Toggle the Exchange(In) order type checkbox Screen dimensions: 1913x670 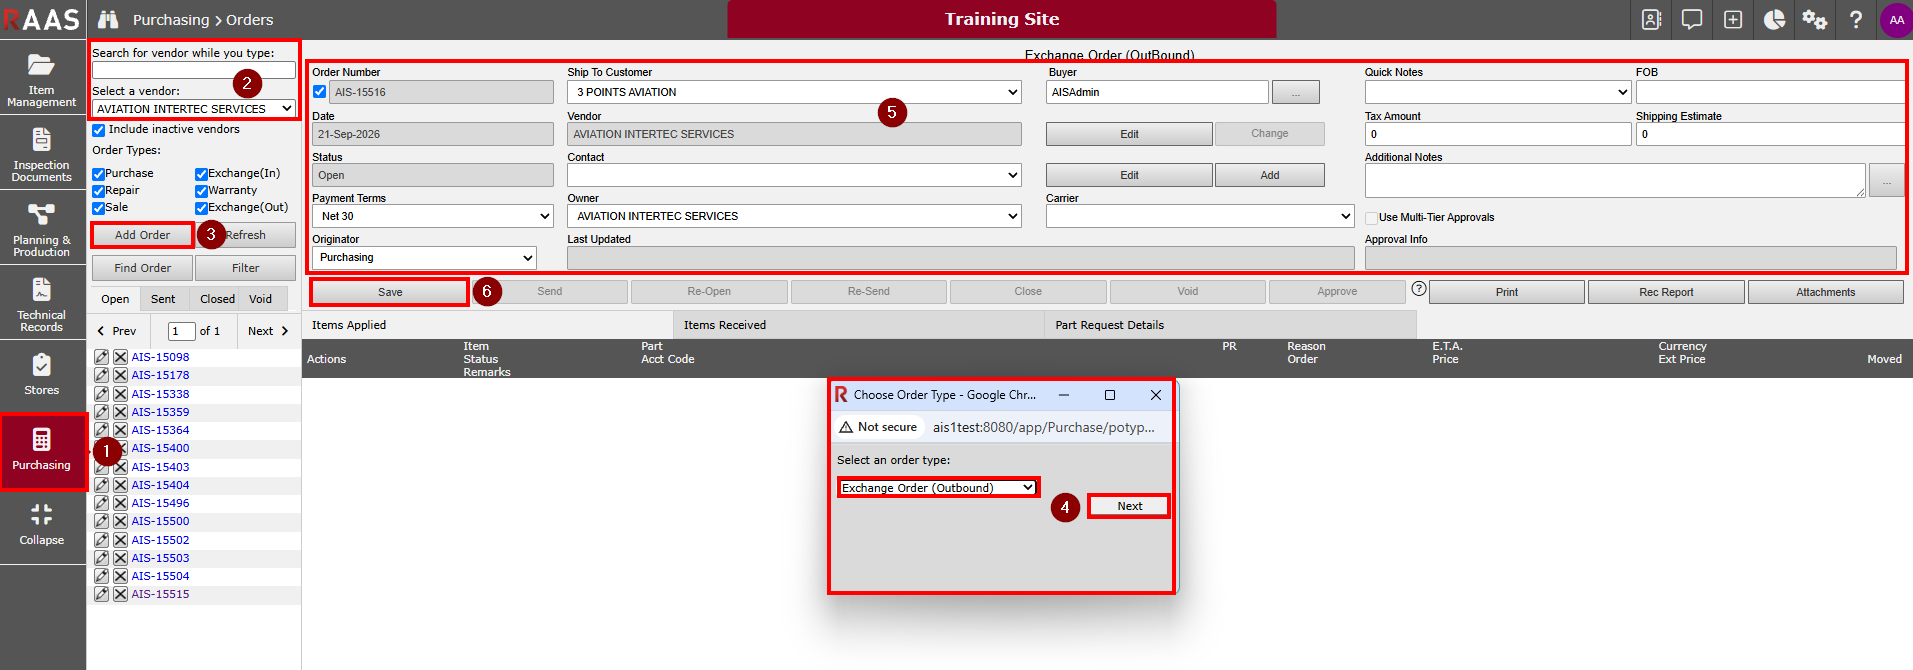point(202,174)
